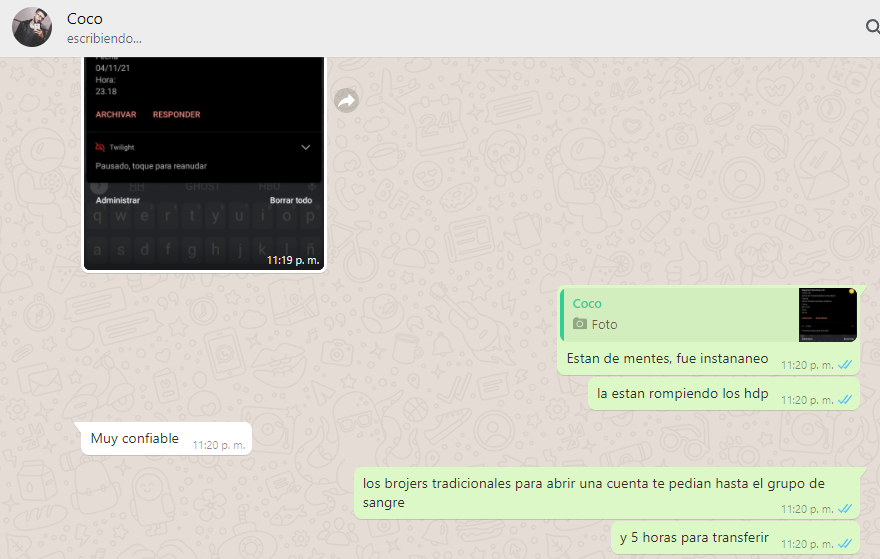Click read receipt on "la estan rompiendo" message
Image resolution: width=880 pixels, height=559 pixels.
coord(845,400)
